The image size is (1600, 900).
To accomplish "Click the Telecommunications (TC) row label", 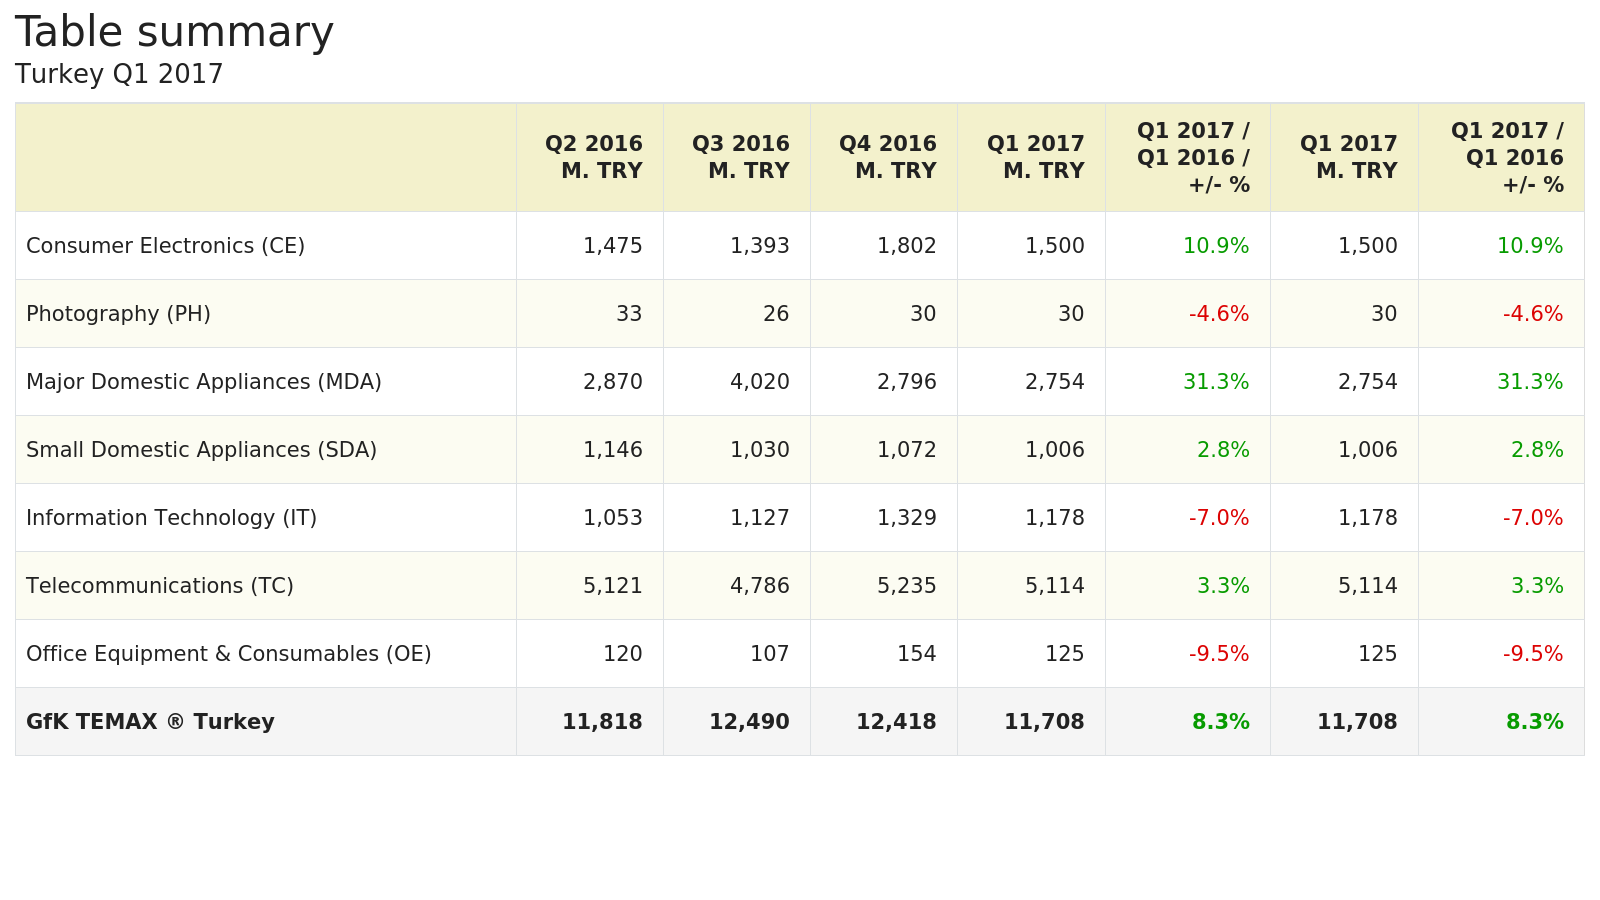I will pos(160,586).
